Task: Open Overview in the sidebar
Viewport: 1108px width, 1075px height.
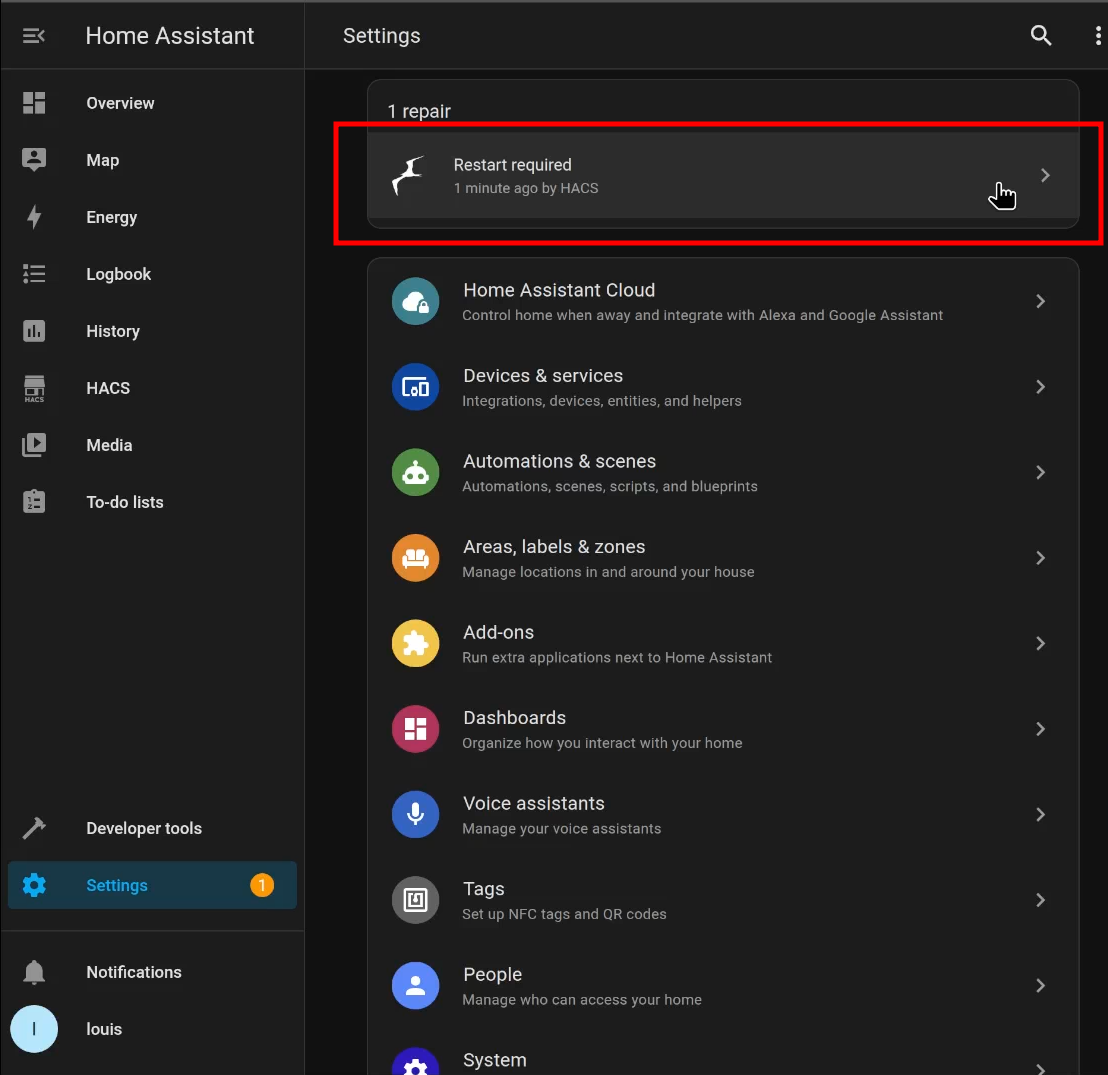Action: click(152, 103)
